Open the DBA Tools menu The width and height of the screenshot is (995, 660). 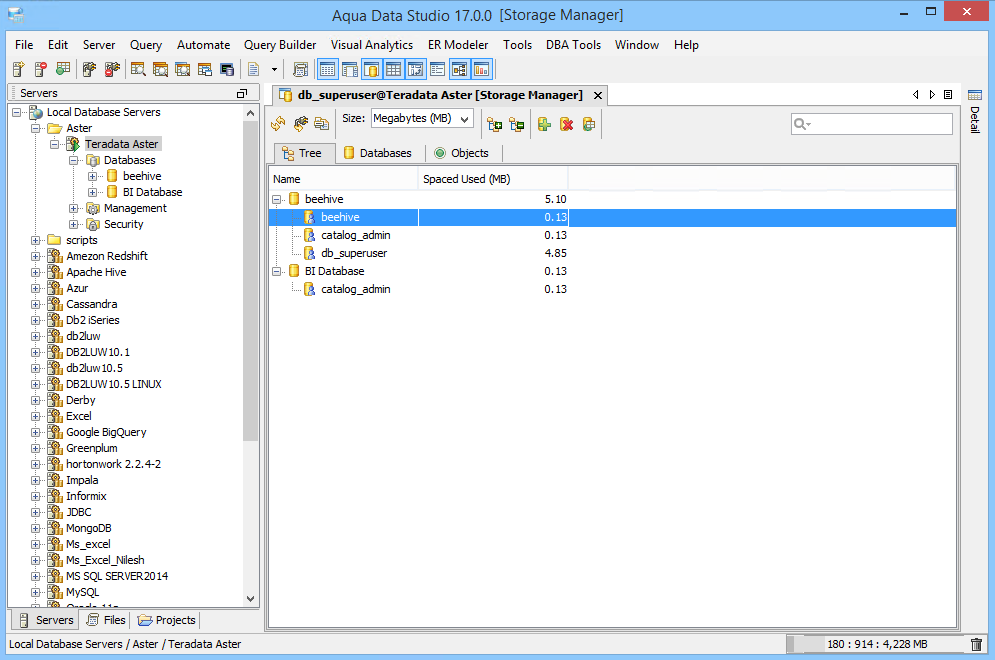573,45
